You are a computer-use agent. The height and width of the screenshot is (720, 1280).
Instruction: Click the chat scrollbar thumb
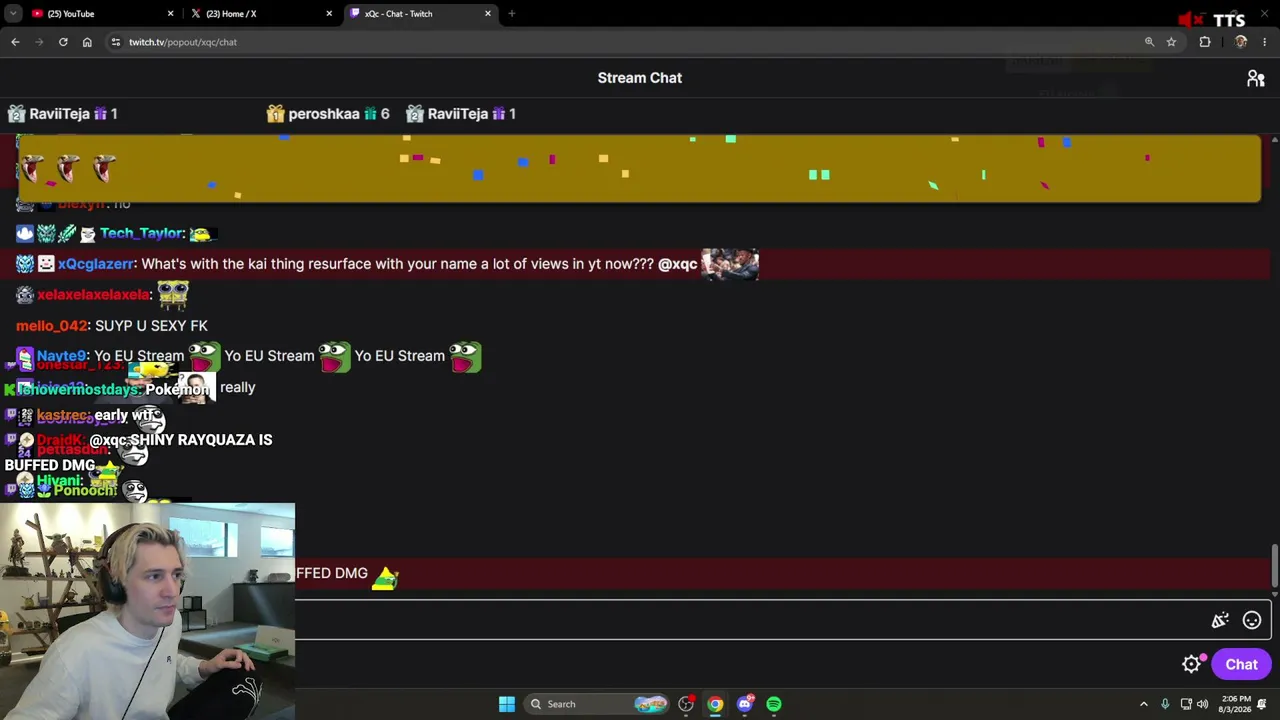[x=1274, y=566]
